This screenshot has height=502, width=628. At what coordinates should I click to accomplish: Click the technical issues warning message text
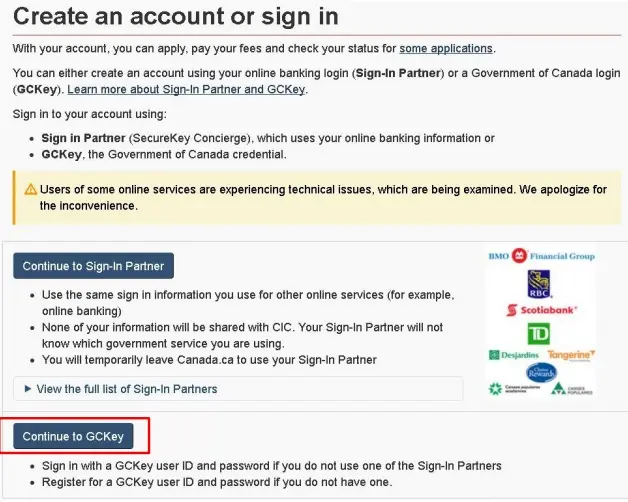click(x=323, y=198)
